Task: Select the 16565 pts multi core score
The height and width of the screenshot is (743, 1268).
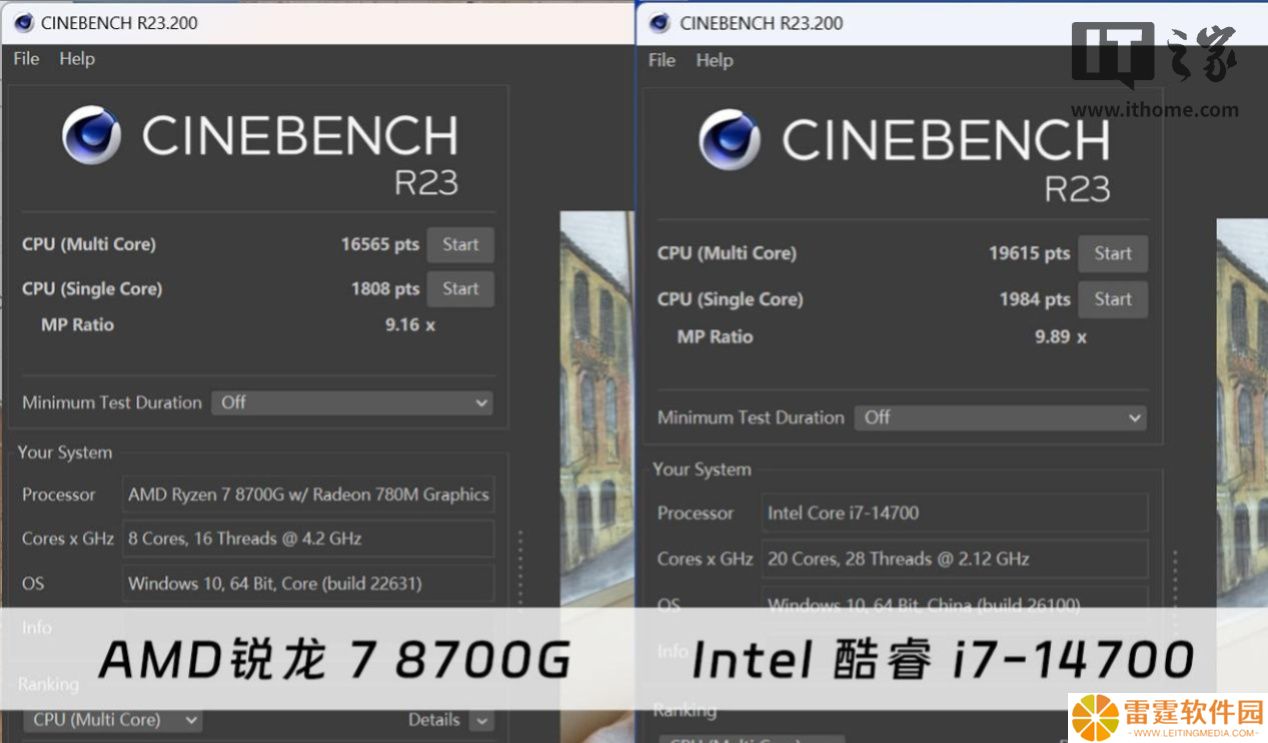Action: click(x=380, y=245)
